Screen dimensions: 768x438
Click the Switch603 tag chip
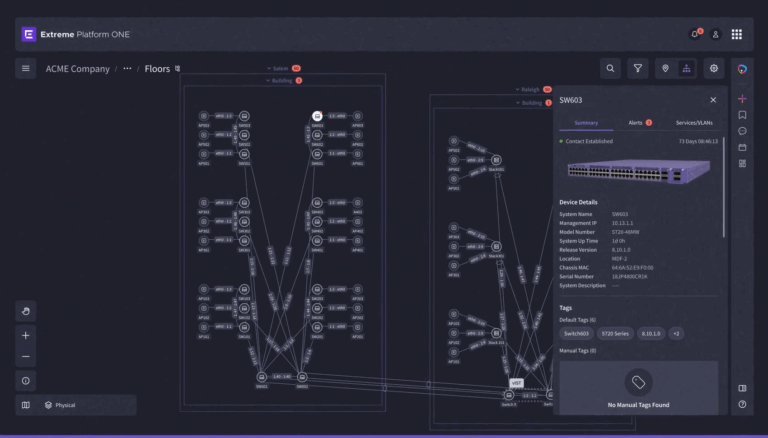(576, 334)
